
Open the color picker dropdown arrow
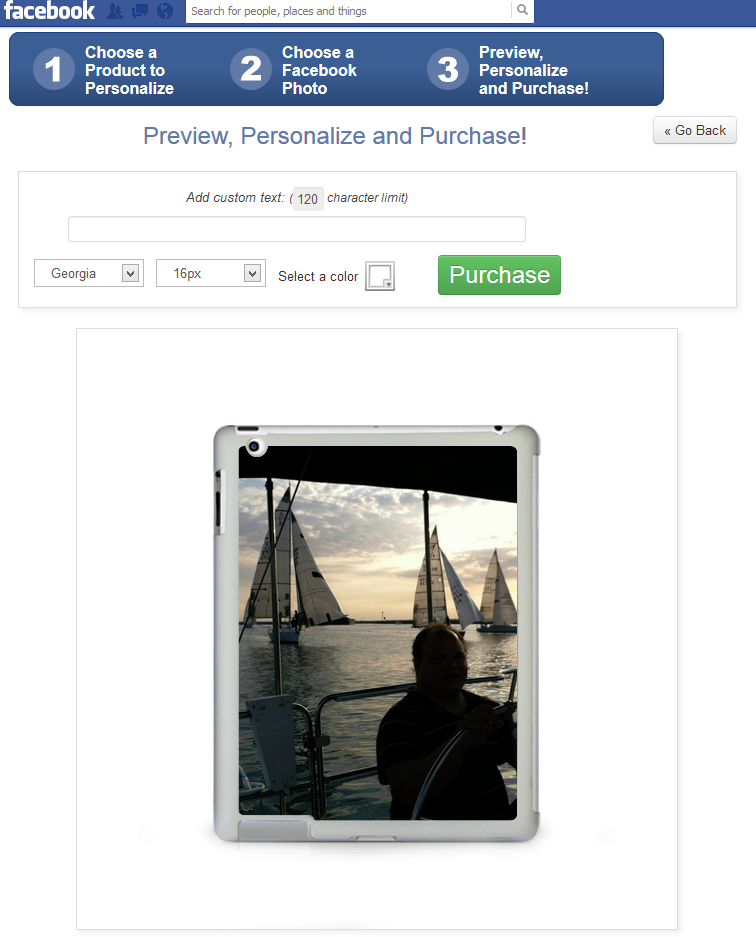click(388, 284)
